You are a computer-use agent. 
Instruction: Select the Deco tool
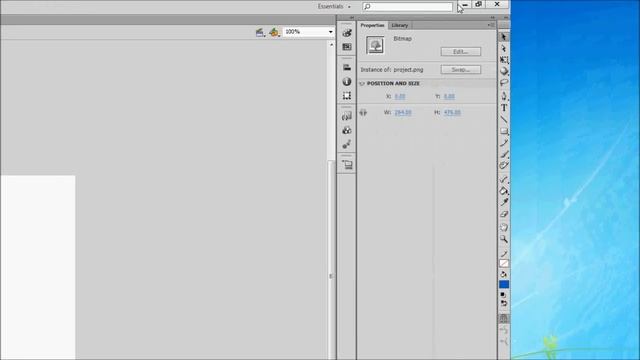[504, 165]
